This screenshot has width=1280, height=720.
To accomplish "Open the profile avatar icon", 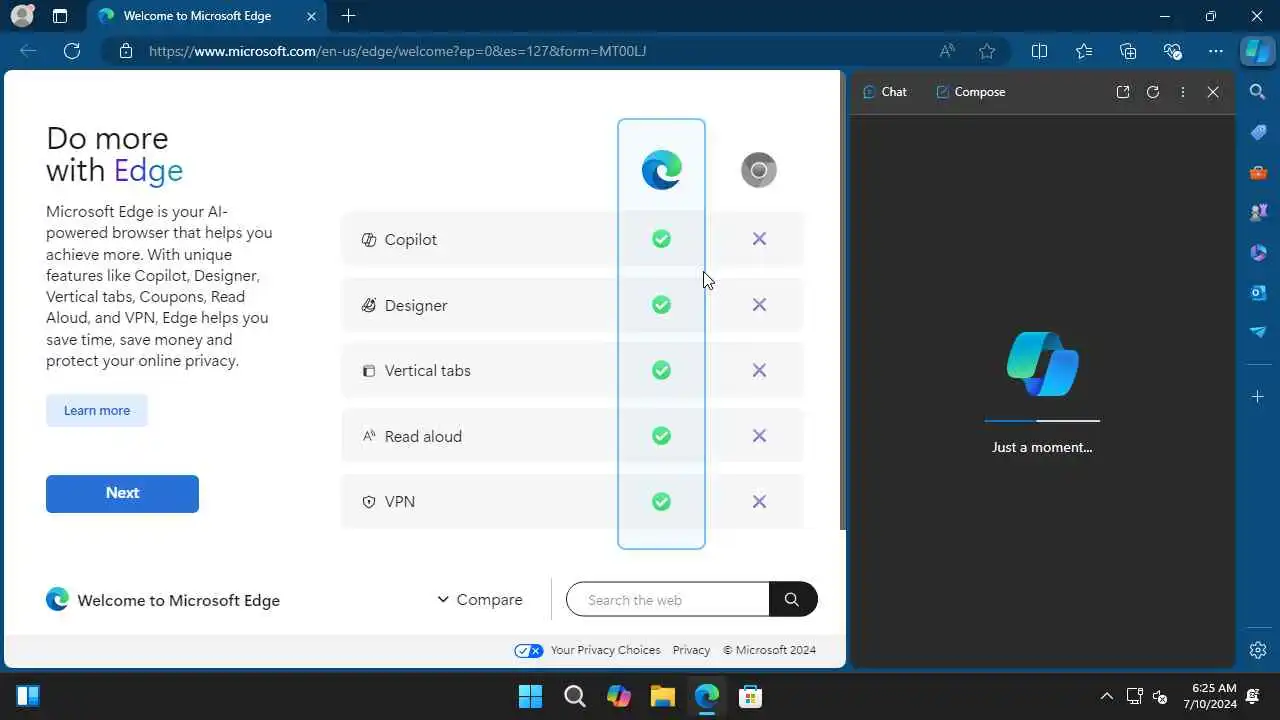I will 21,16.
